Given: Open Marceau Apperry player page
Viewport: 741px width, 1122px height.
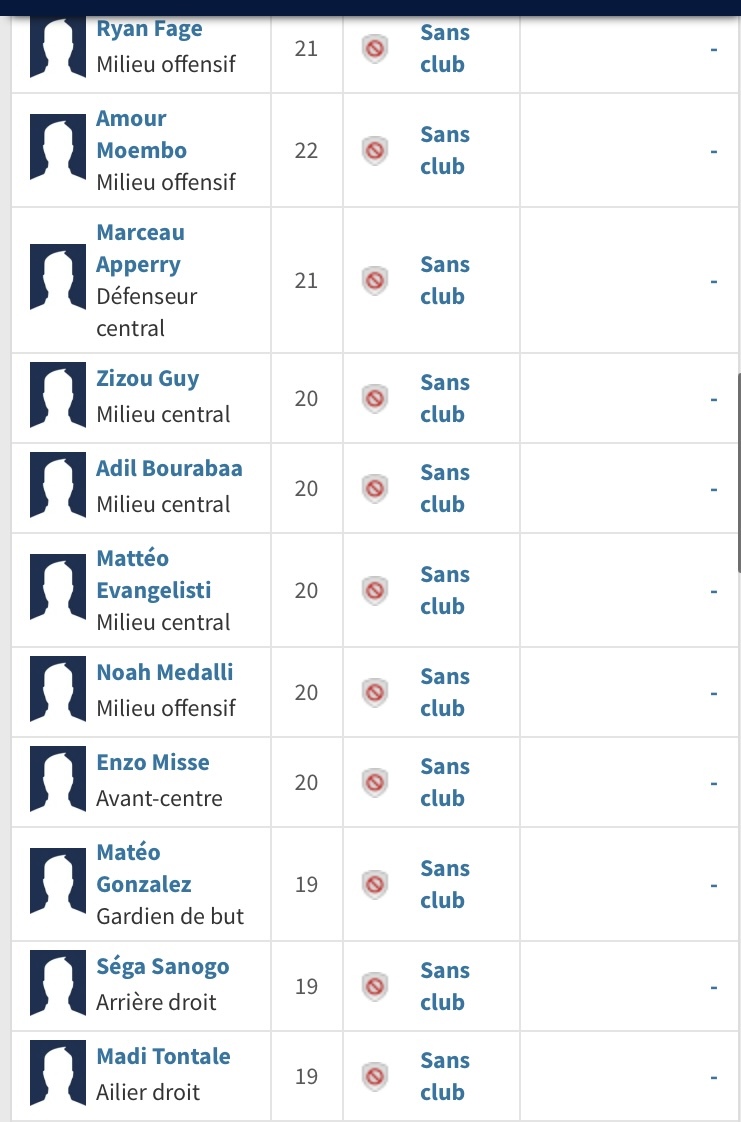Looking at the screenshot, I should [140, 248].
